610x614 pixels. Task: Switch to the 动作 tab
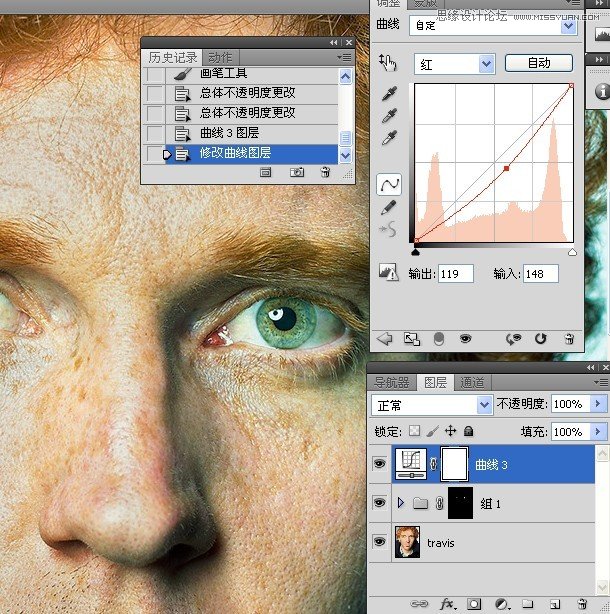click(220, 58)
